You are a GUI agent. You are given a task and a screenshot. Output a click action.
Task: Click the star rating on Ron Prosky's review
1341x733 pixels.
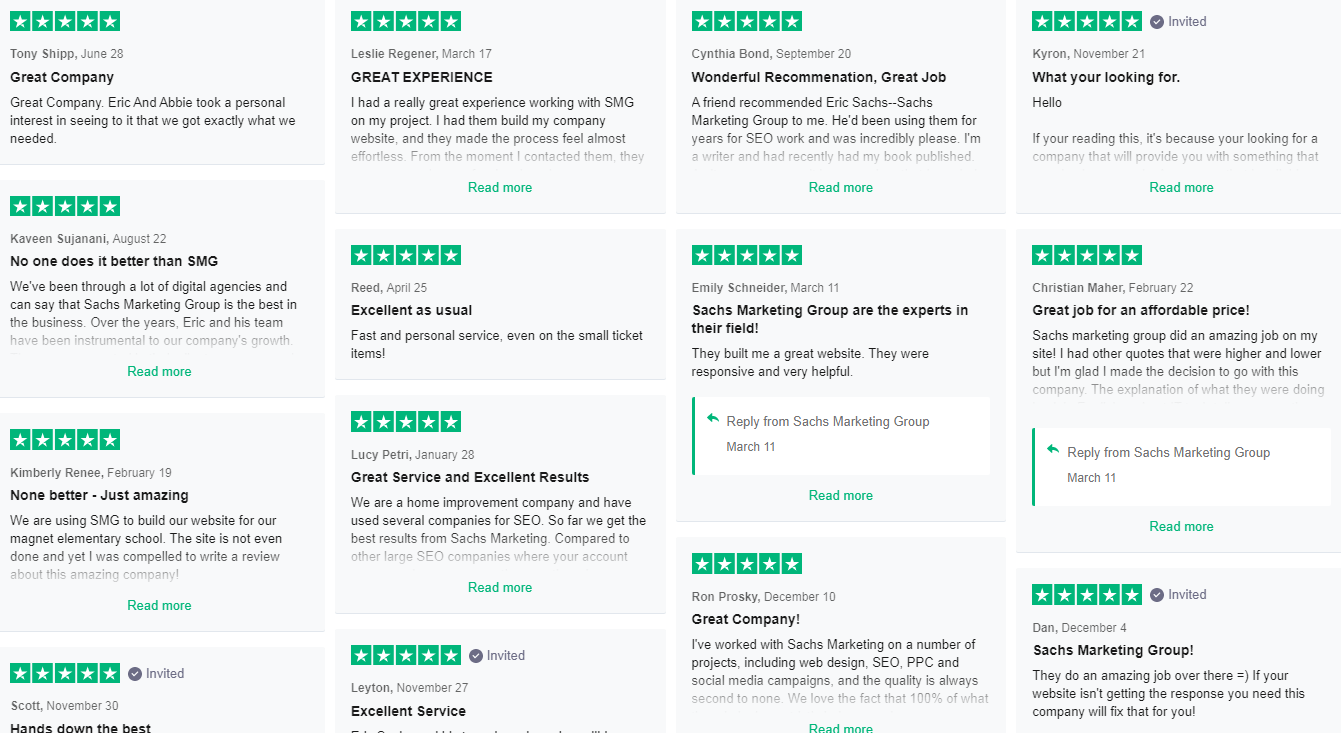[746, 563]
